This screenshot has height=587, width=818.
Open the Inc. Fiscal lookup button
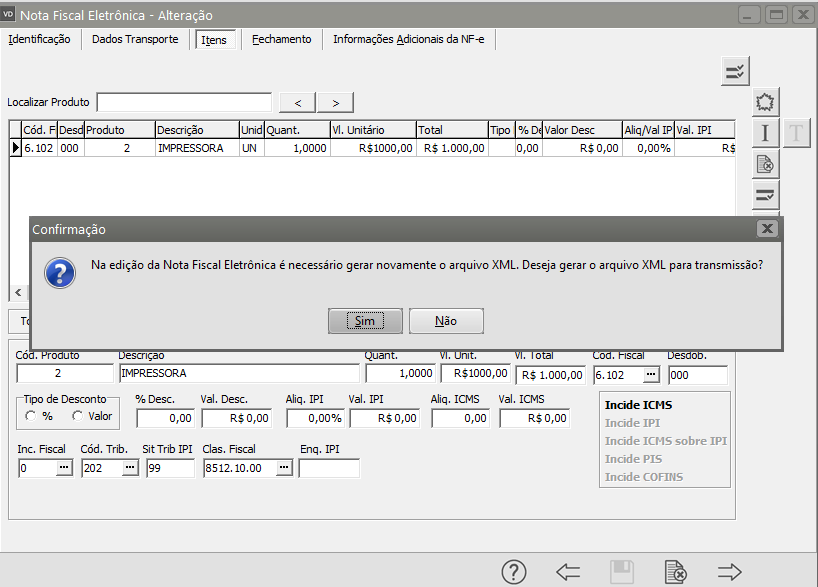click(63, 468)
